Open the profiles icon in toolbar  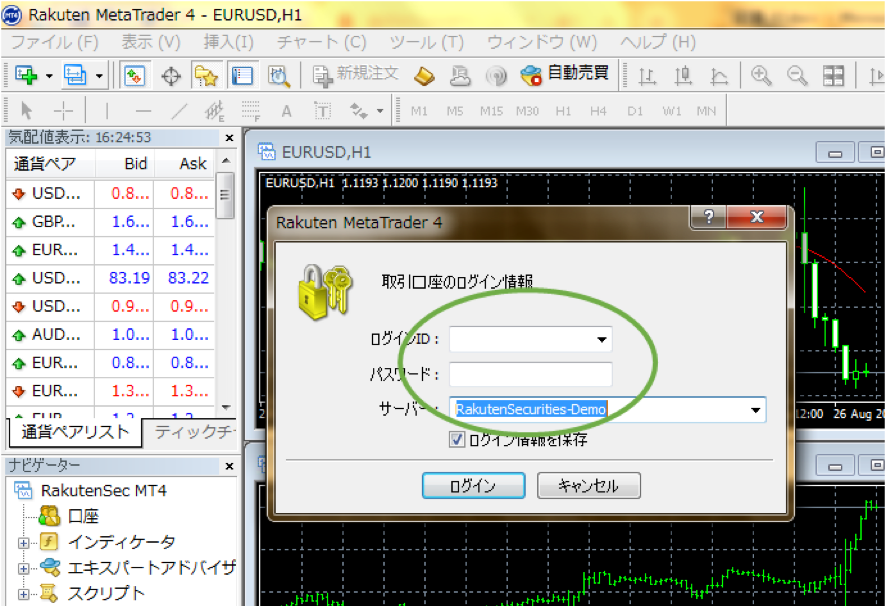[x=75, y=75]
